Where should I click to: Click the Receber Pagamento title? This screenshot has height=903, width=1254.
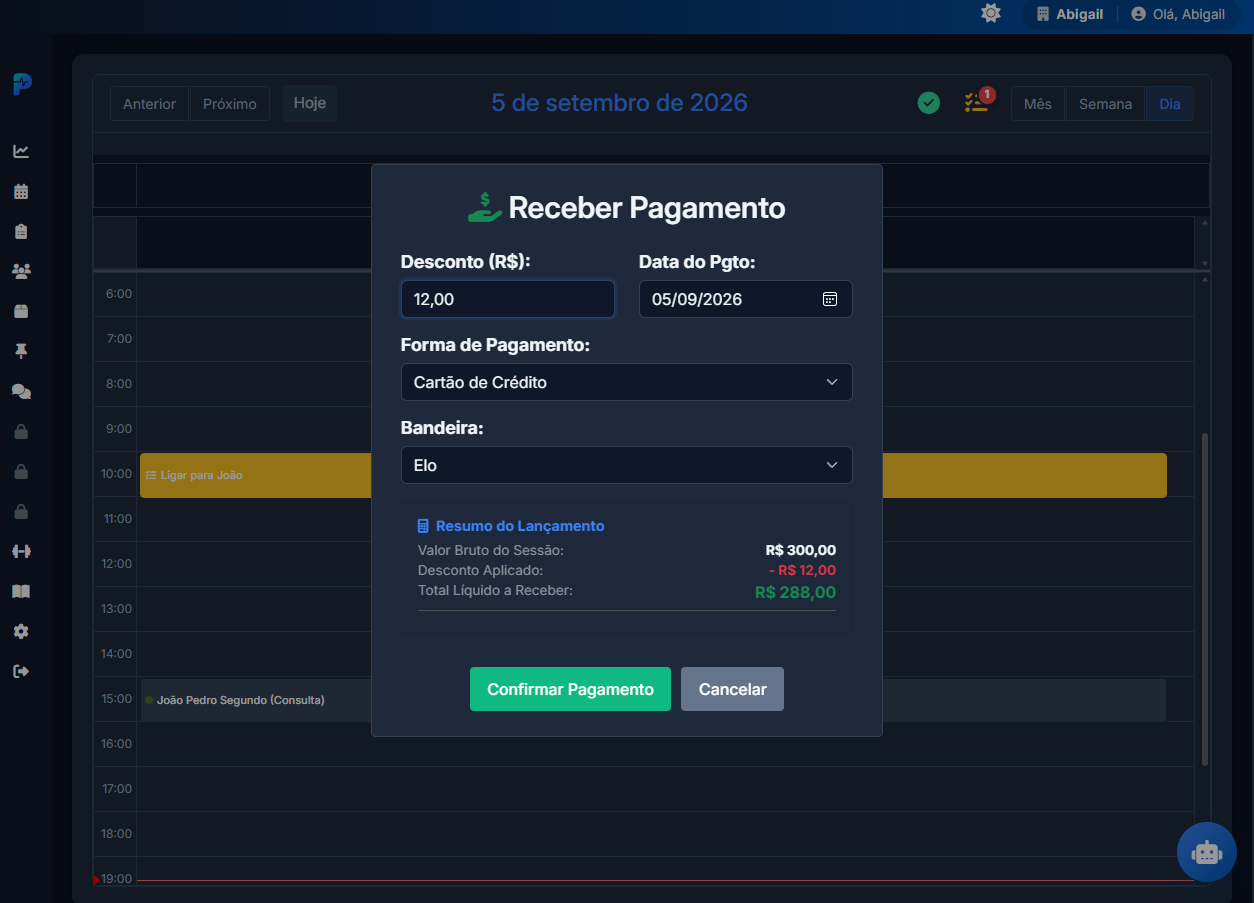[647, 208]
